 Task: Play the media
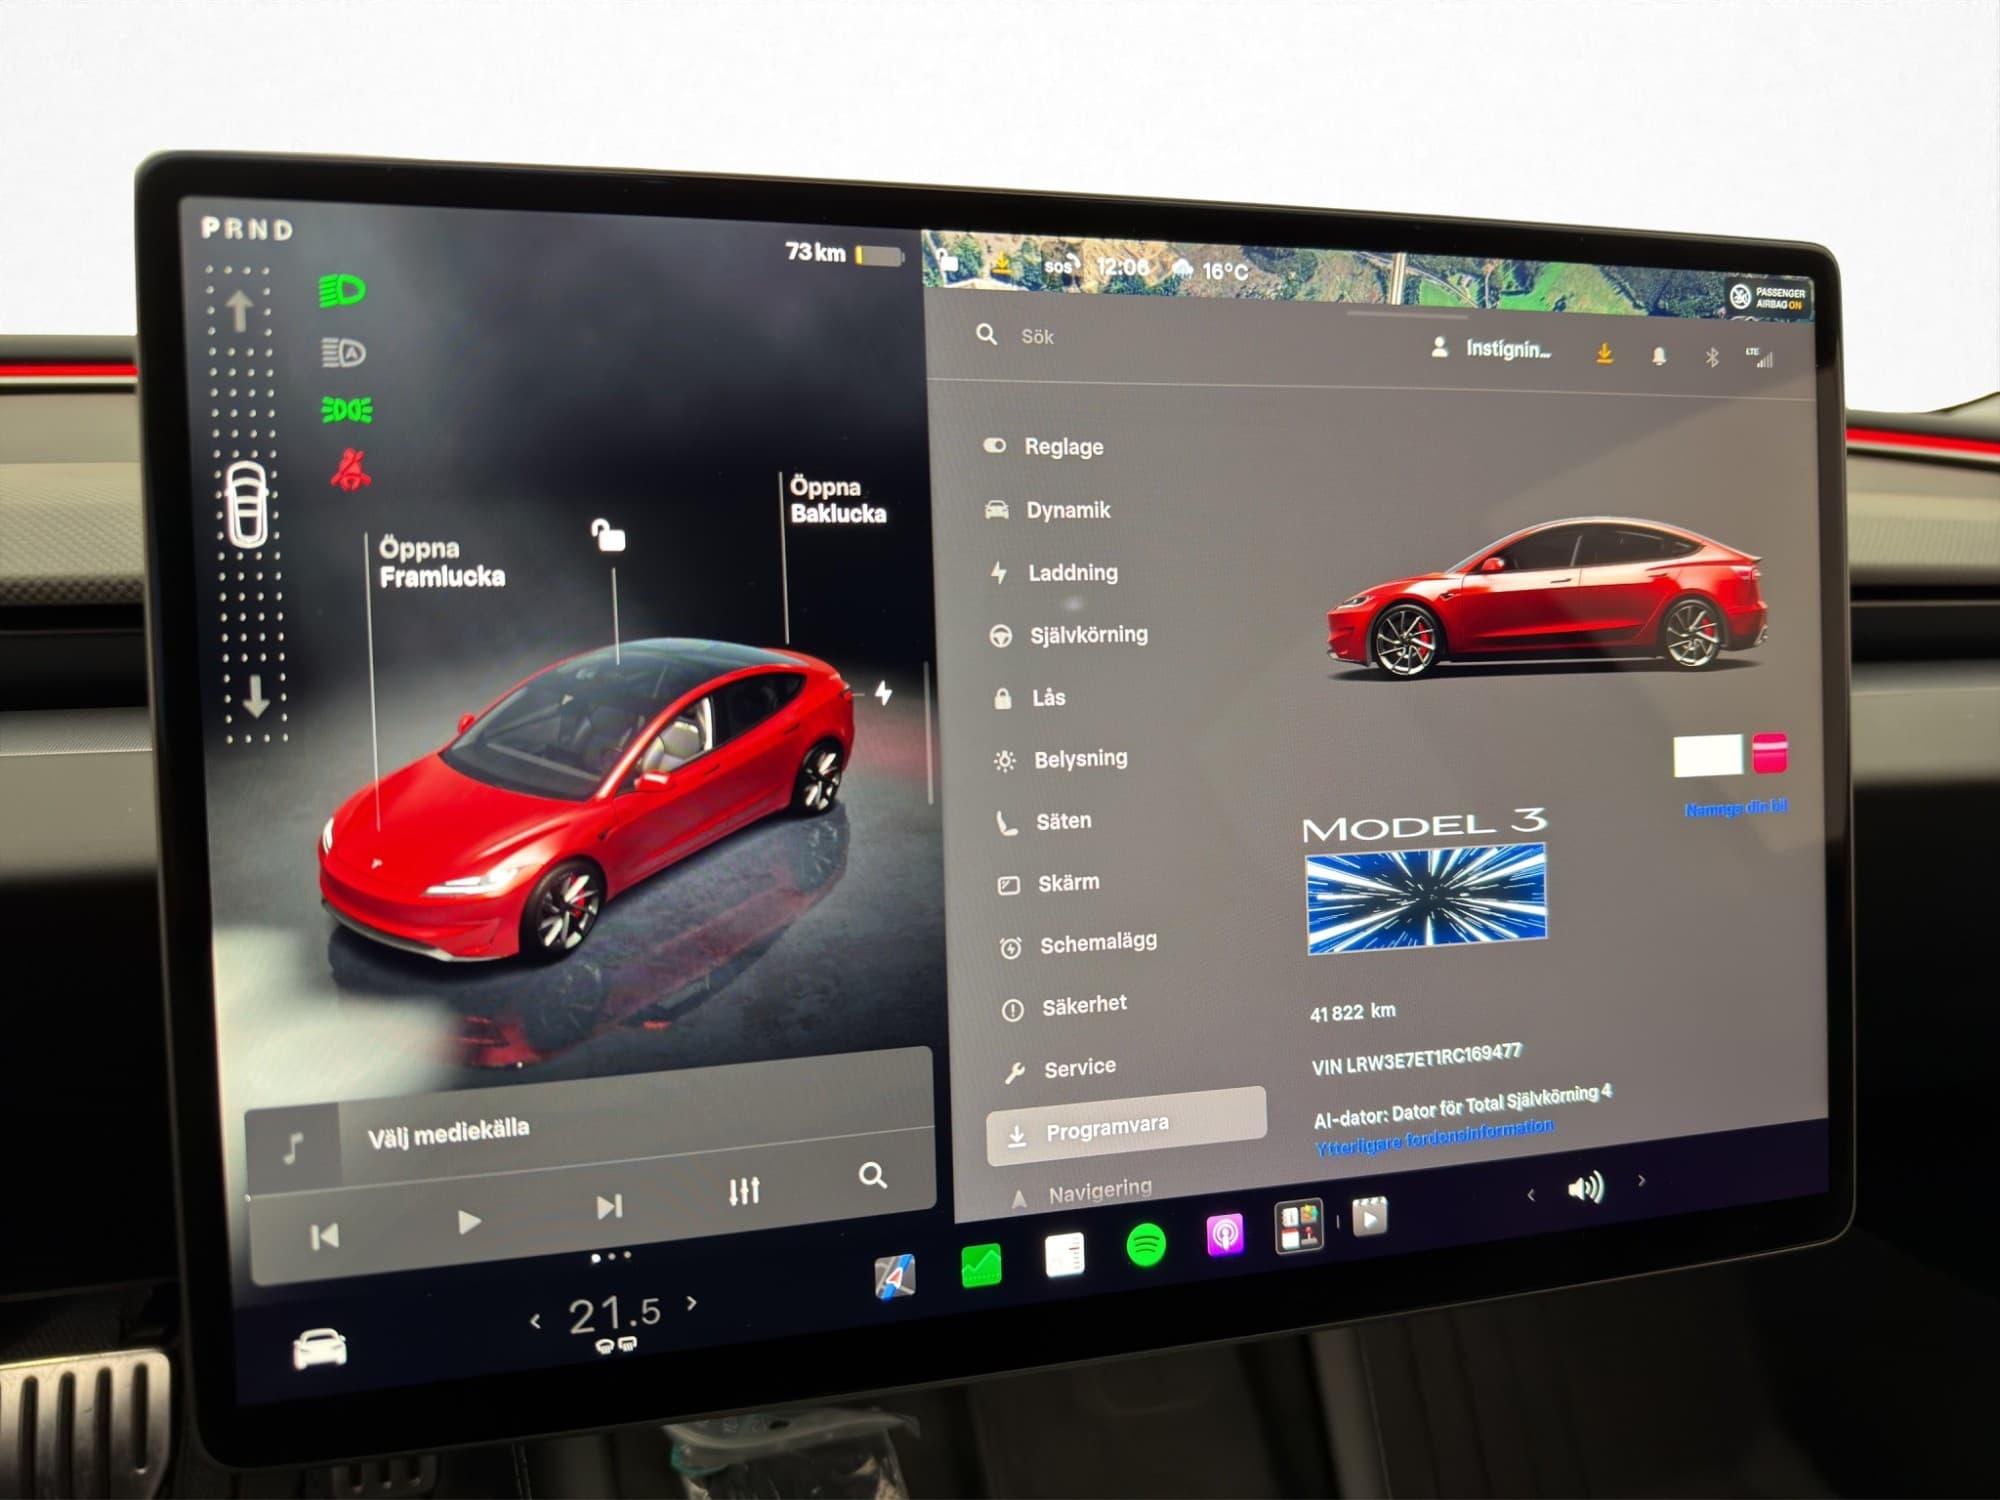click(x=469, y=1222)
